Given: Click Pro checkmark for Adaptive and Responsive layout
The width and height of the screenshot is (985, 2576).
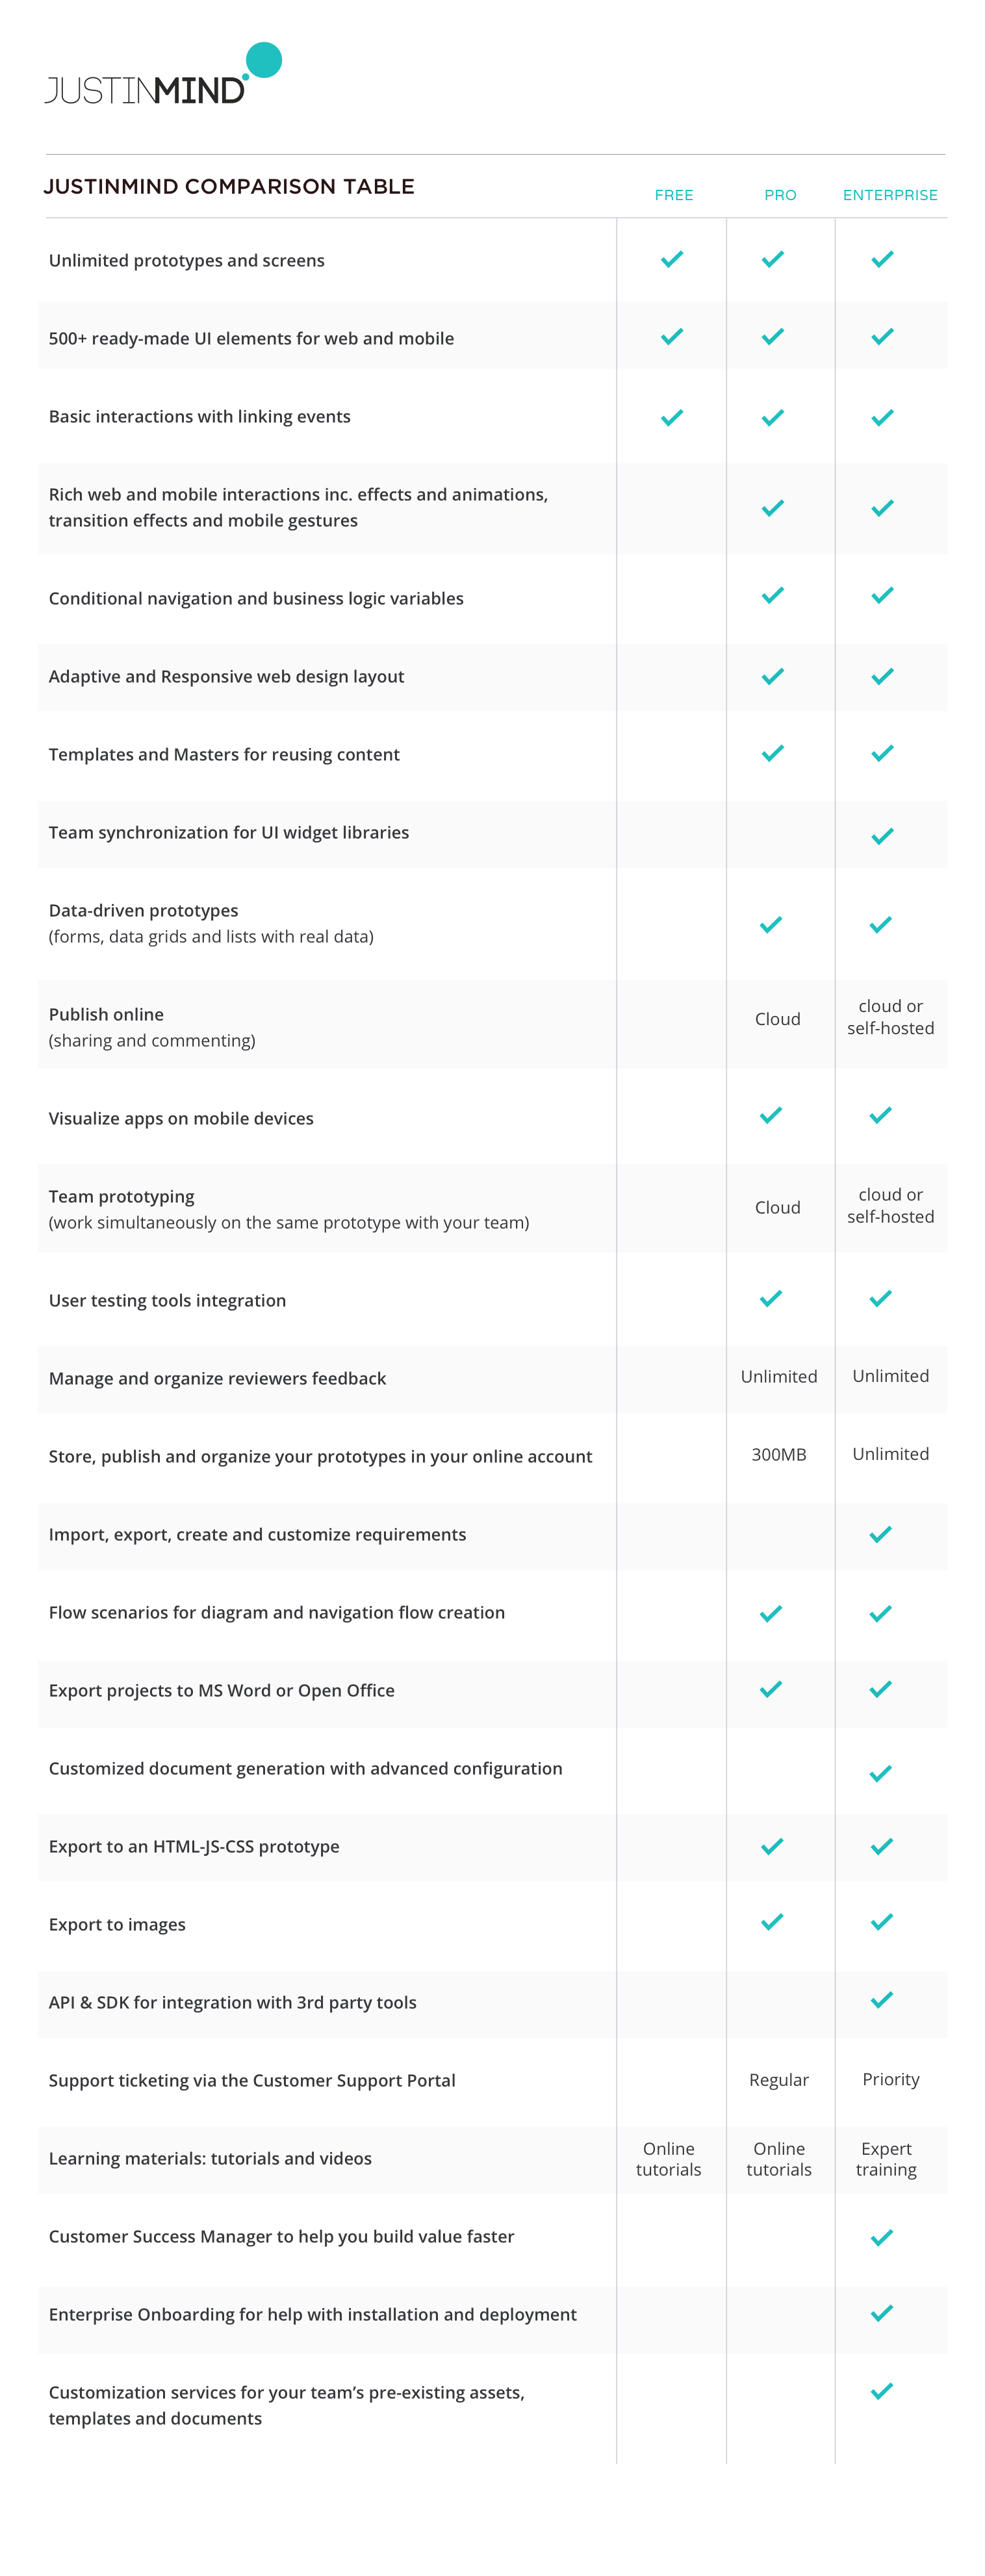Looking at the screenshot, I should click(772, 676).
